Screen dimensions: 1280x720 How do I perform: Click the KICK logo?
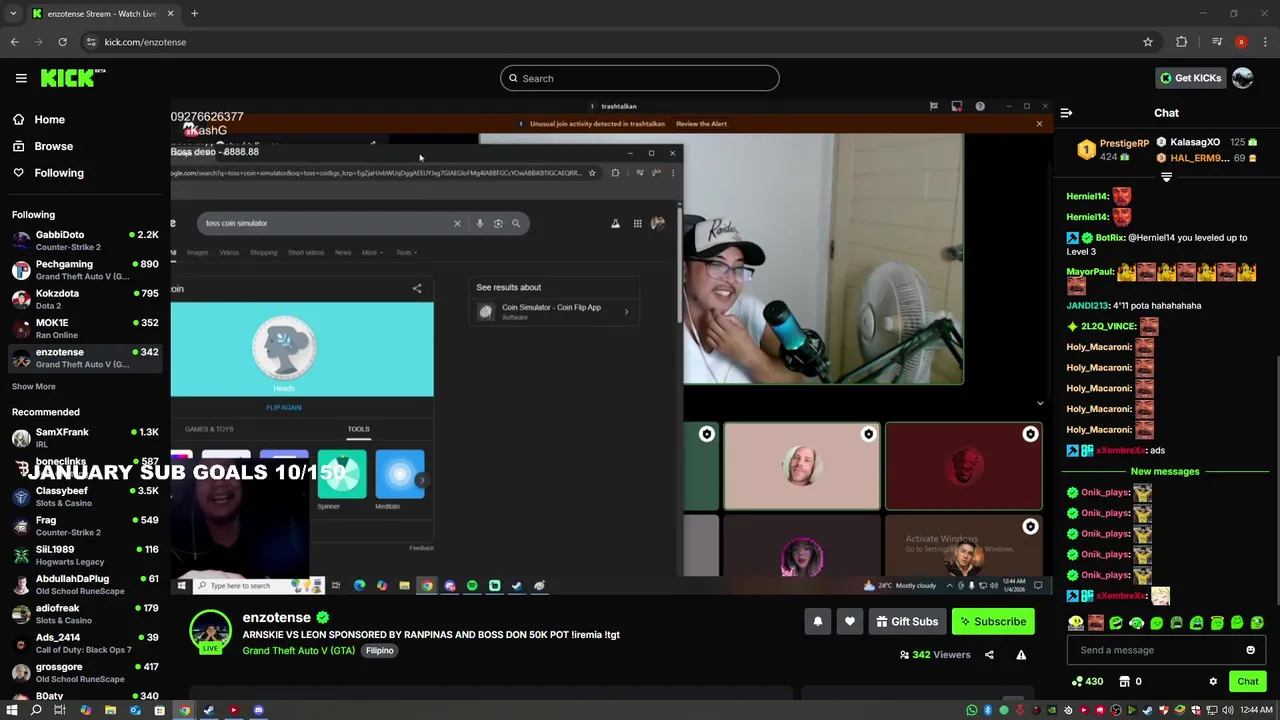[x=73, y=78]
